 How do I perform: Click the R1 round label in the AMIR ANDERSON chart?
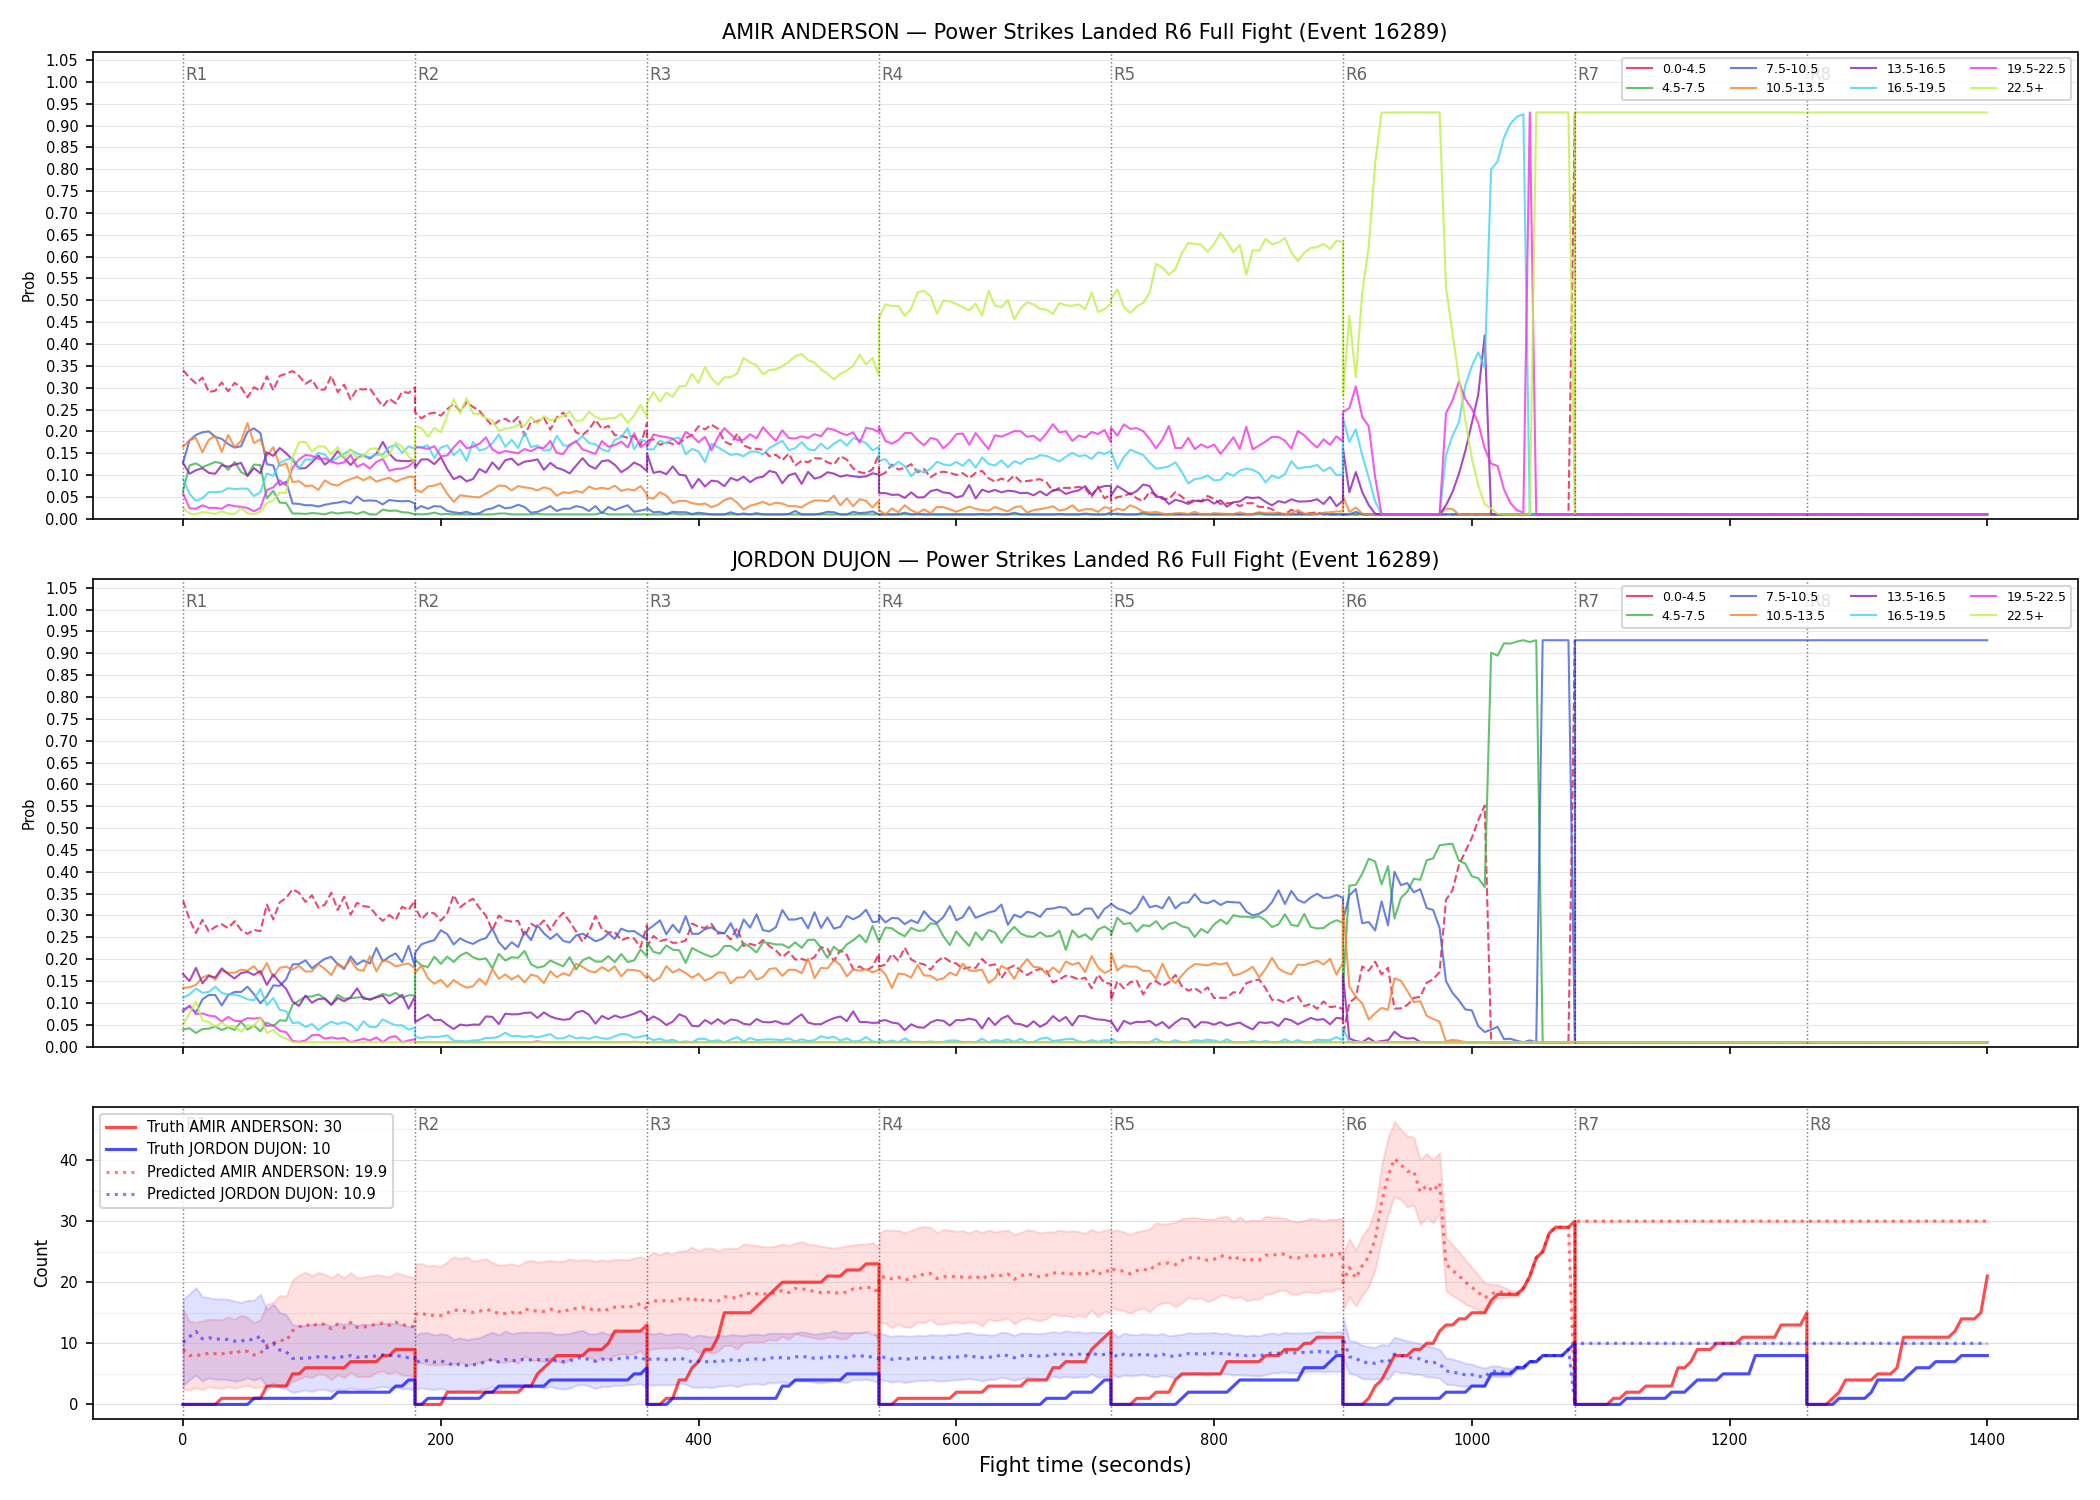pos(196,74)
